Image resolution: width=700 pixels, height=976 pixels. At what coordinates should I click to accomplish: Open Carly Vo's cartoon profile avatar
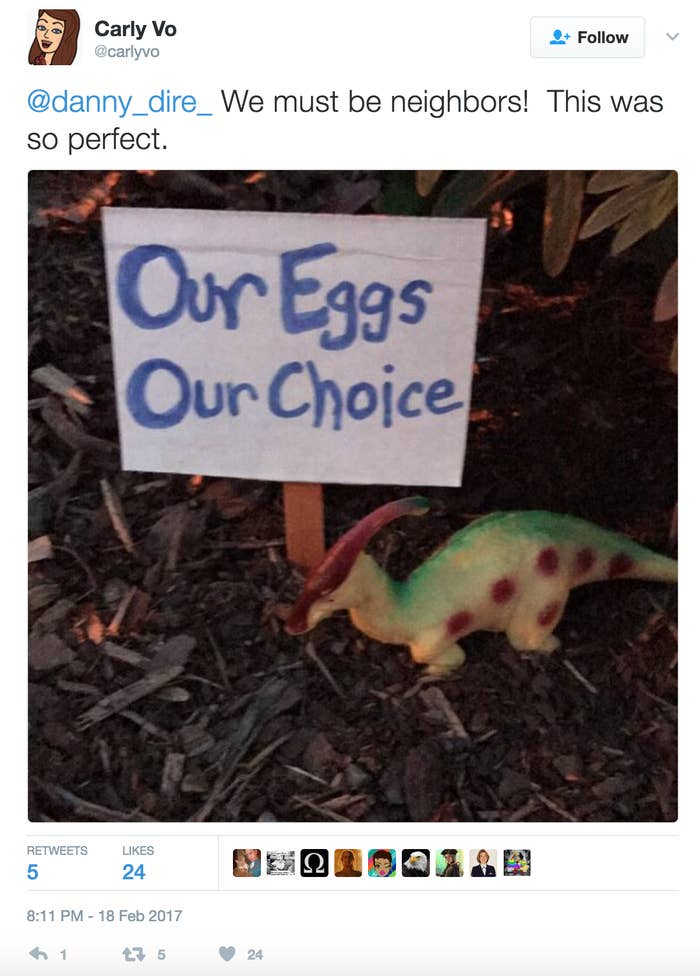(x=54, y=37)
